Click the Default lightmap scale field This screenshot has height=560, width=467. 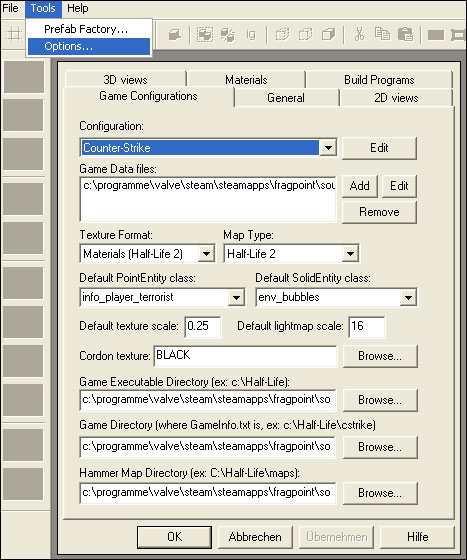click(x=367, y=326)
